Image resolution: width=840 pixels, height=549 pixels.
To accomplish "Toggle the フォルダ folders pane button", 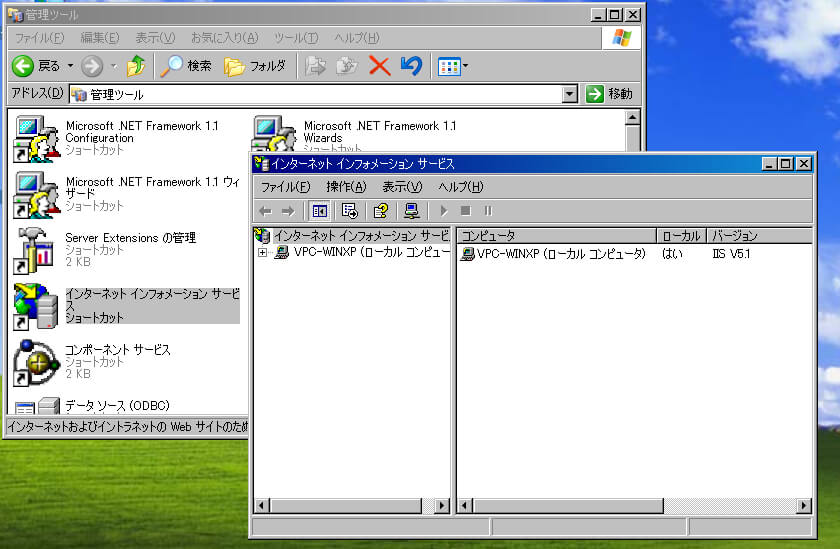I will tap(255, 66).
